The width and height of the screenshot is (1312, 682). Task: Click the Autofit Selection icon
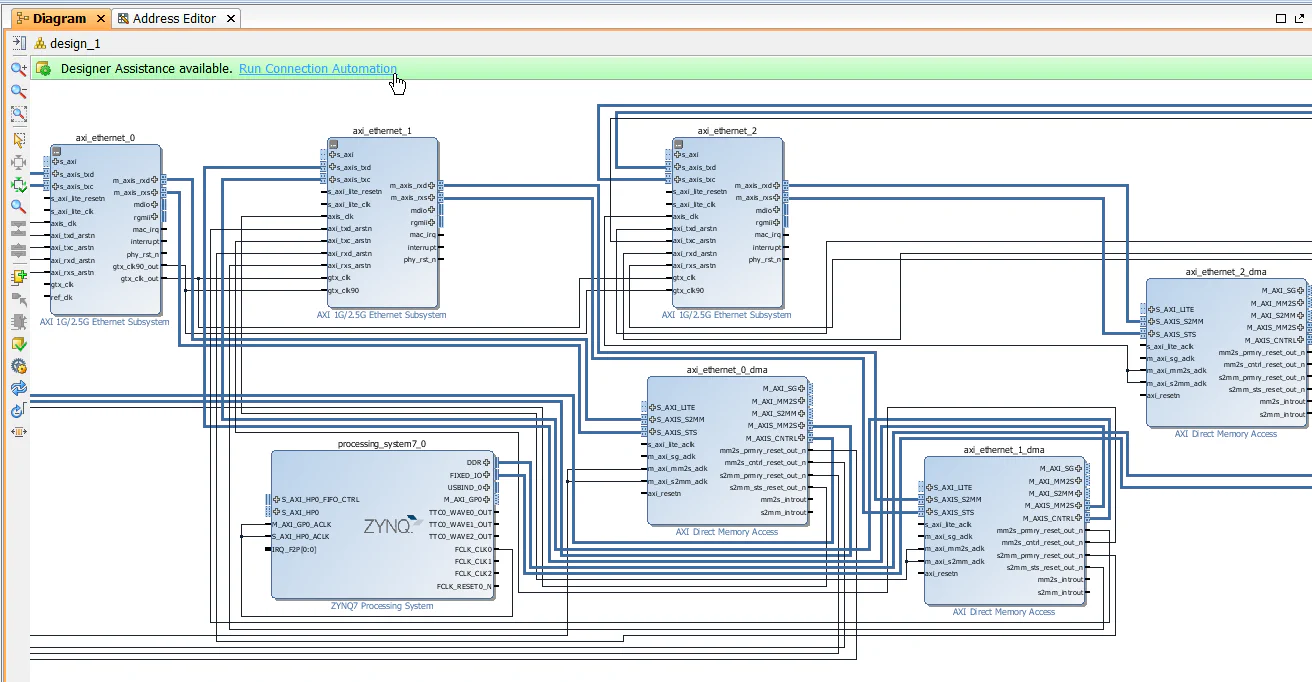17,184
